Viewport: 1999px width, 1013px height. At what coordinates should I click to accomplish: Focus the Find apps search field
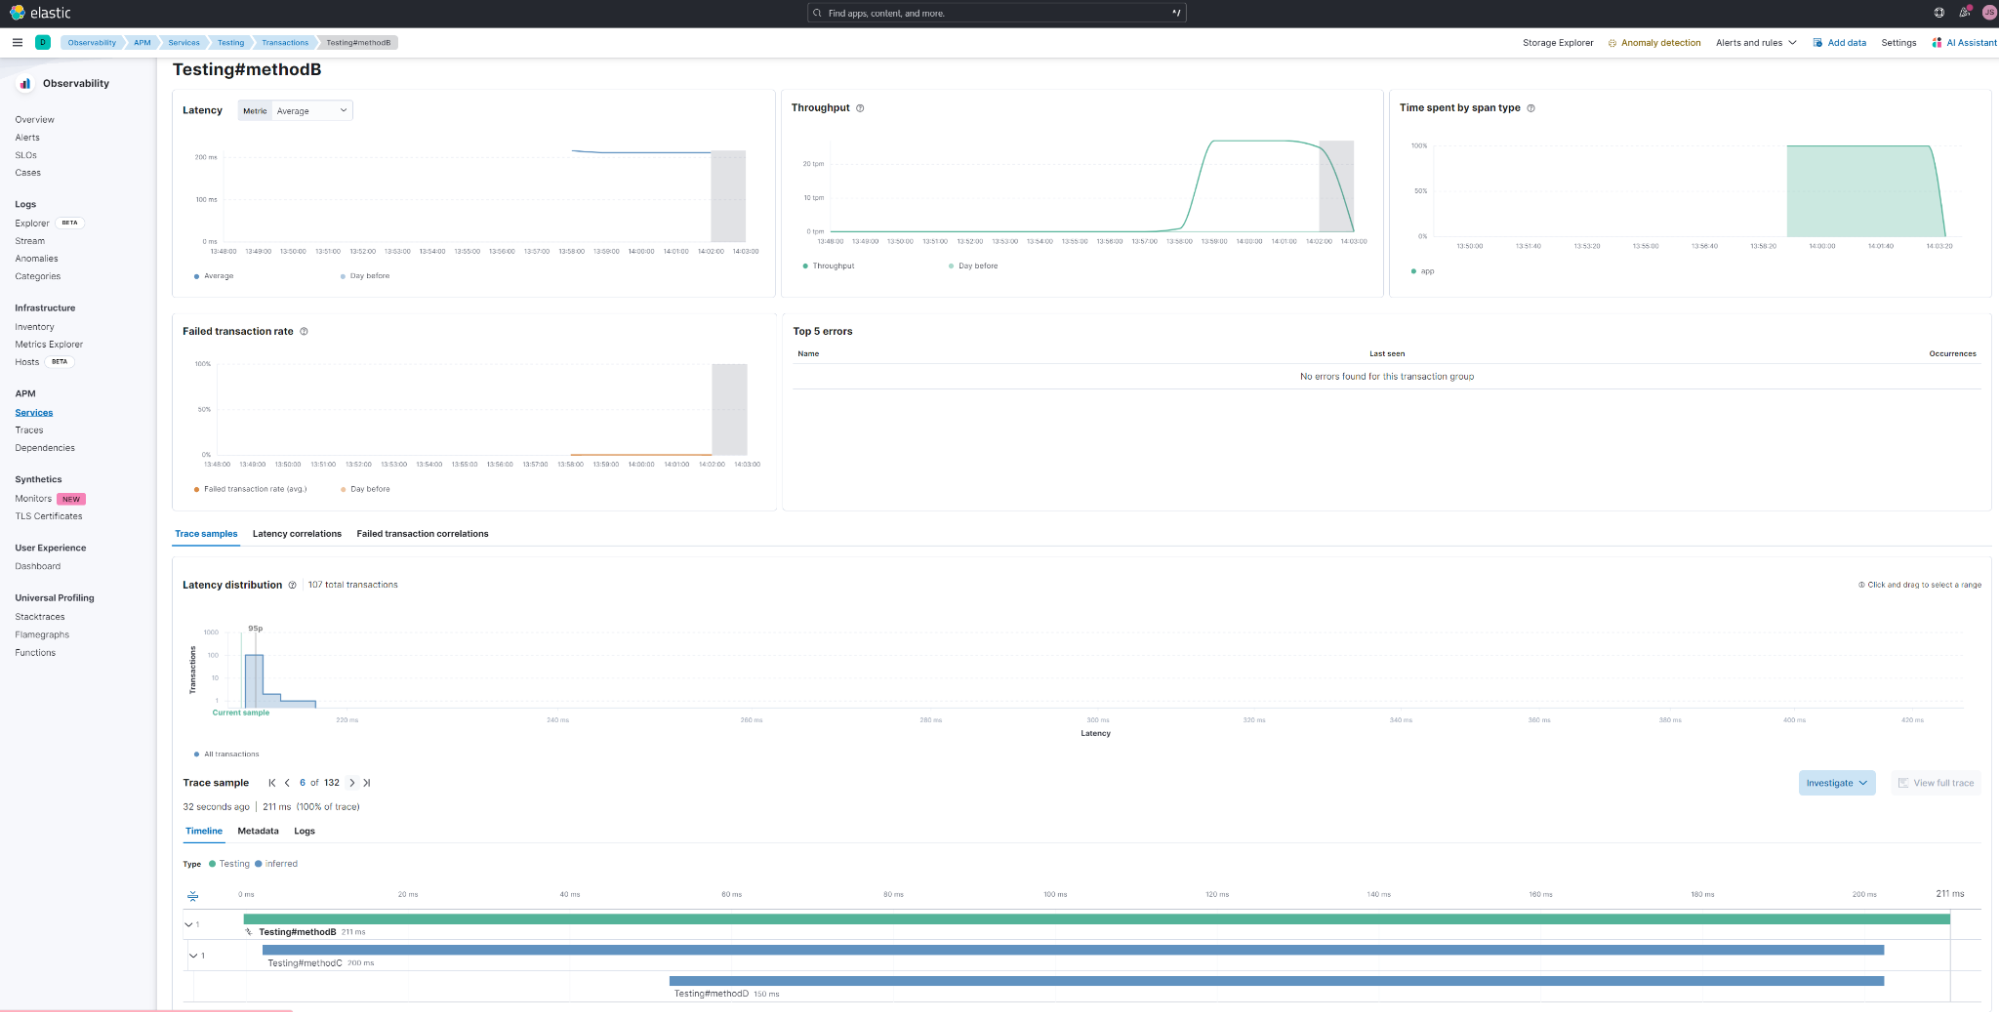coord(995,13)
